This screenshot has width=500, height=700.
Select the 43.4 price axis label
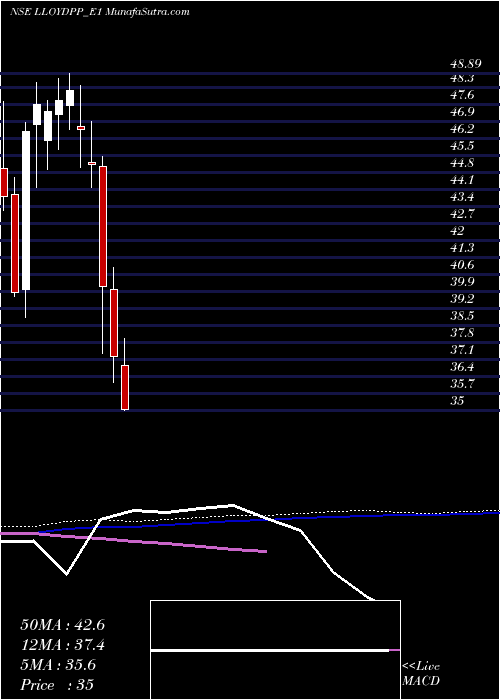click(x=462, y=197)
